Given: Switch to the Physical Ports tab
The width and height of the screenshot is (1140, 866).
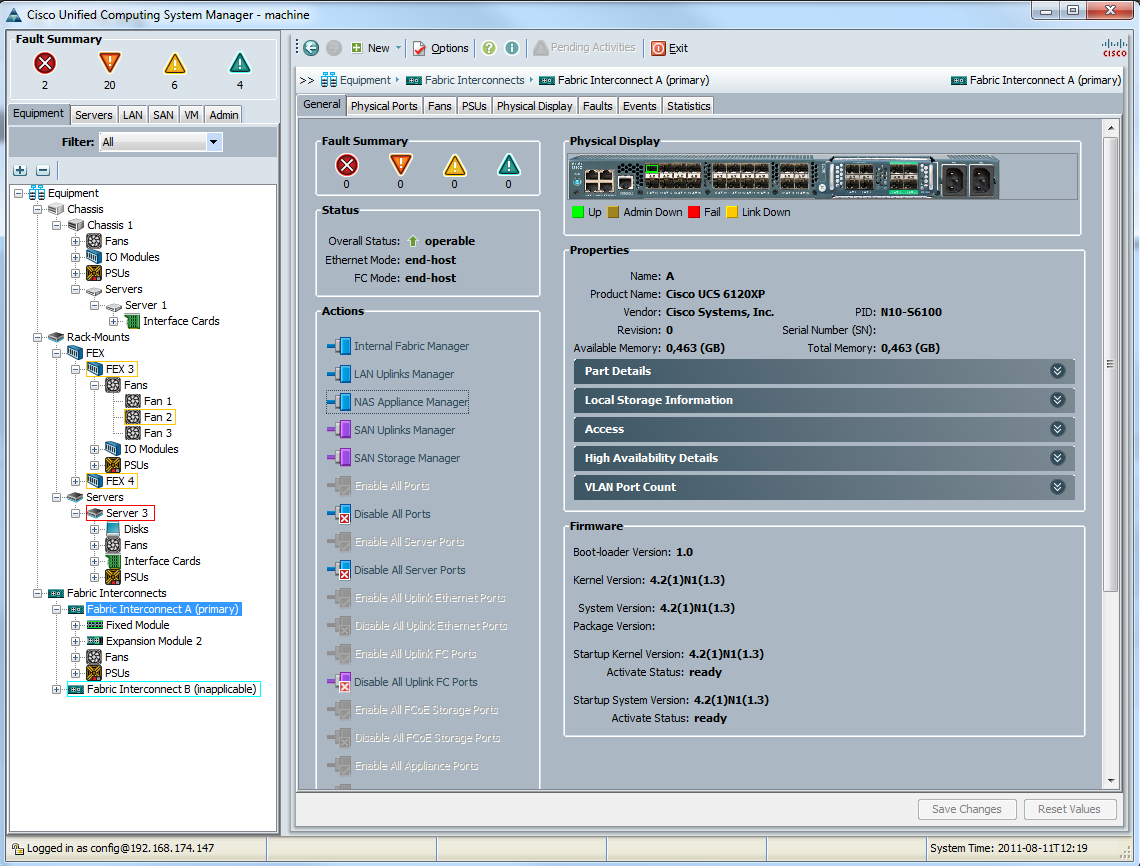Looking at the screenshot, I should tap(384, 106).
